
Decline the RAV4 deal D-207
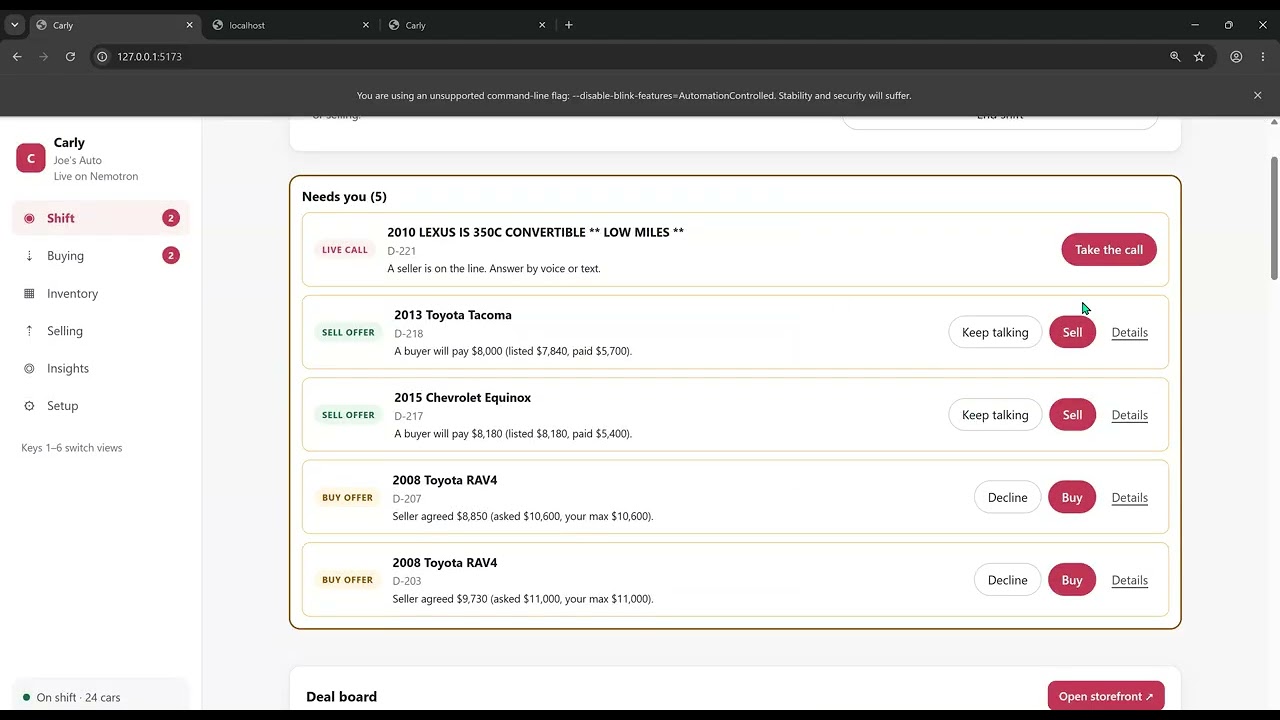coord(1007,497)
